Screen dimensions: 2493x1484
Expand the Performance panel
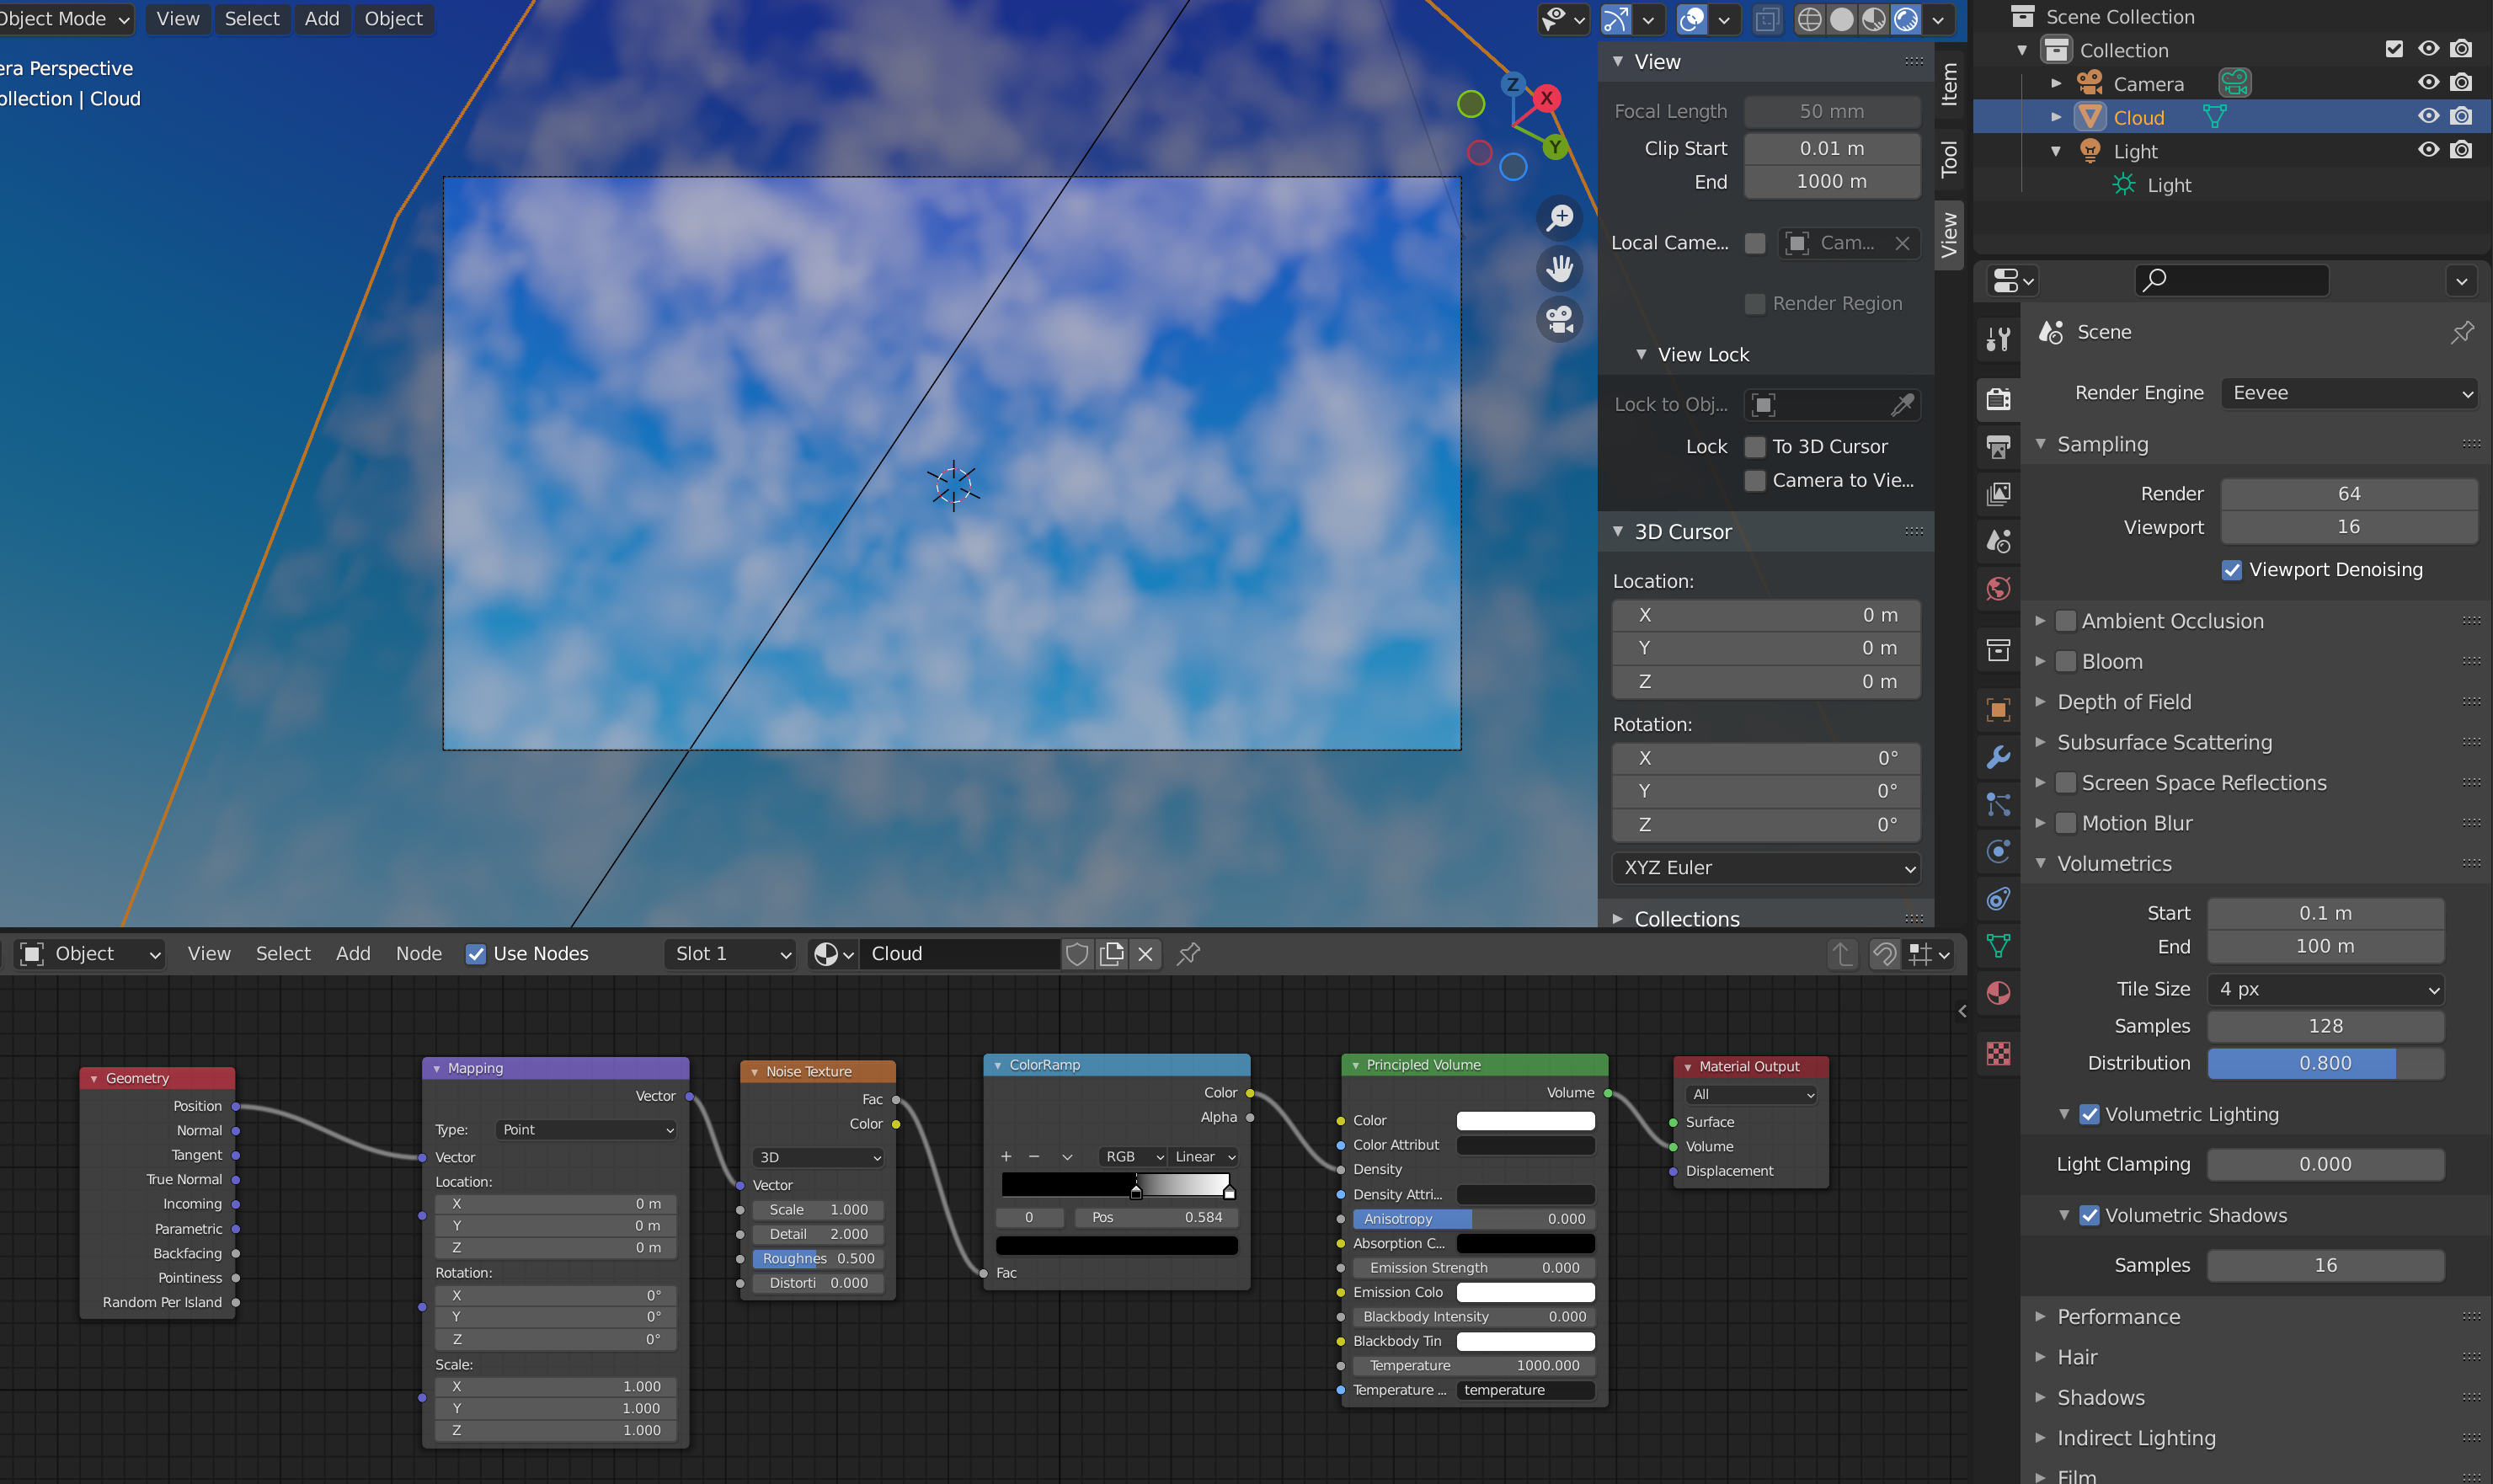(2118, 1317)
